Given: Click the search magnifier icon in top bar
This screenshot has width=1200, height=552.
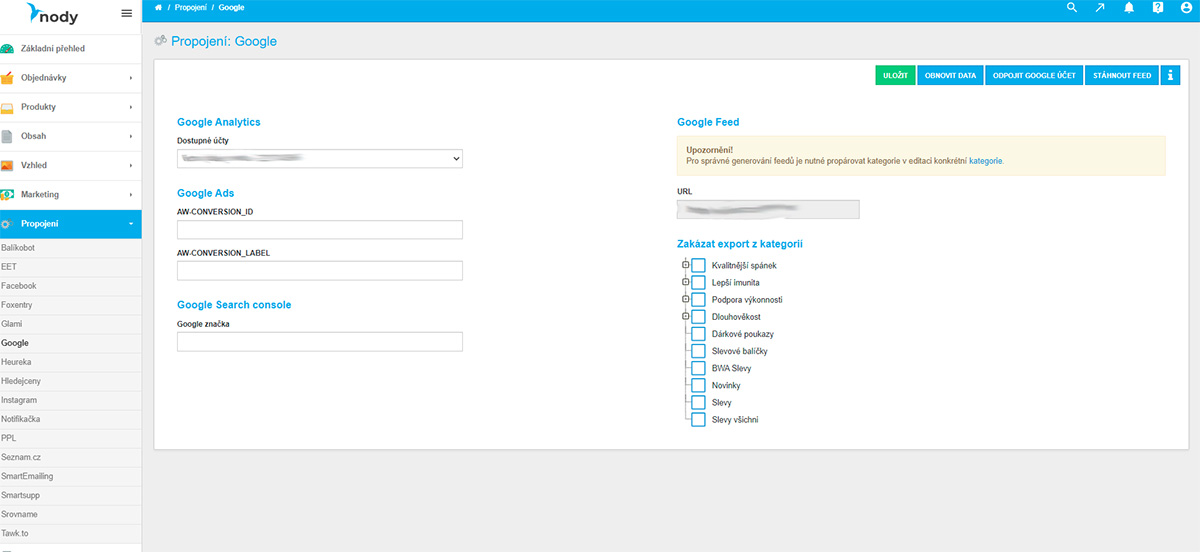Looking at the screenshot, I should [x=1072, y=8].
